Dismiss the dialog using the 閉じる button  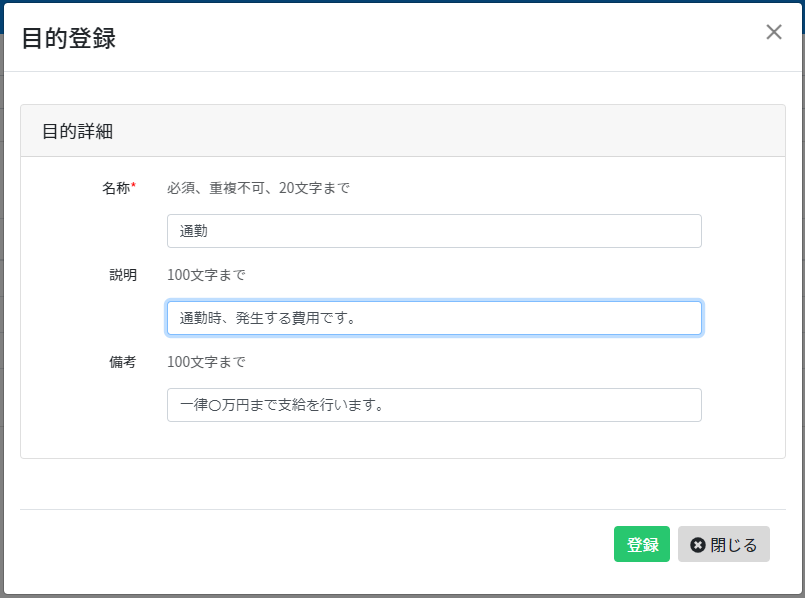tap(723, 544)
